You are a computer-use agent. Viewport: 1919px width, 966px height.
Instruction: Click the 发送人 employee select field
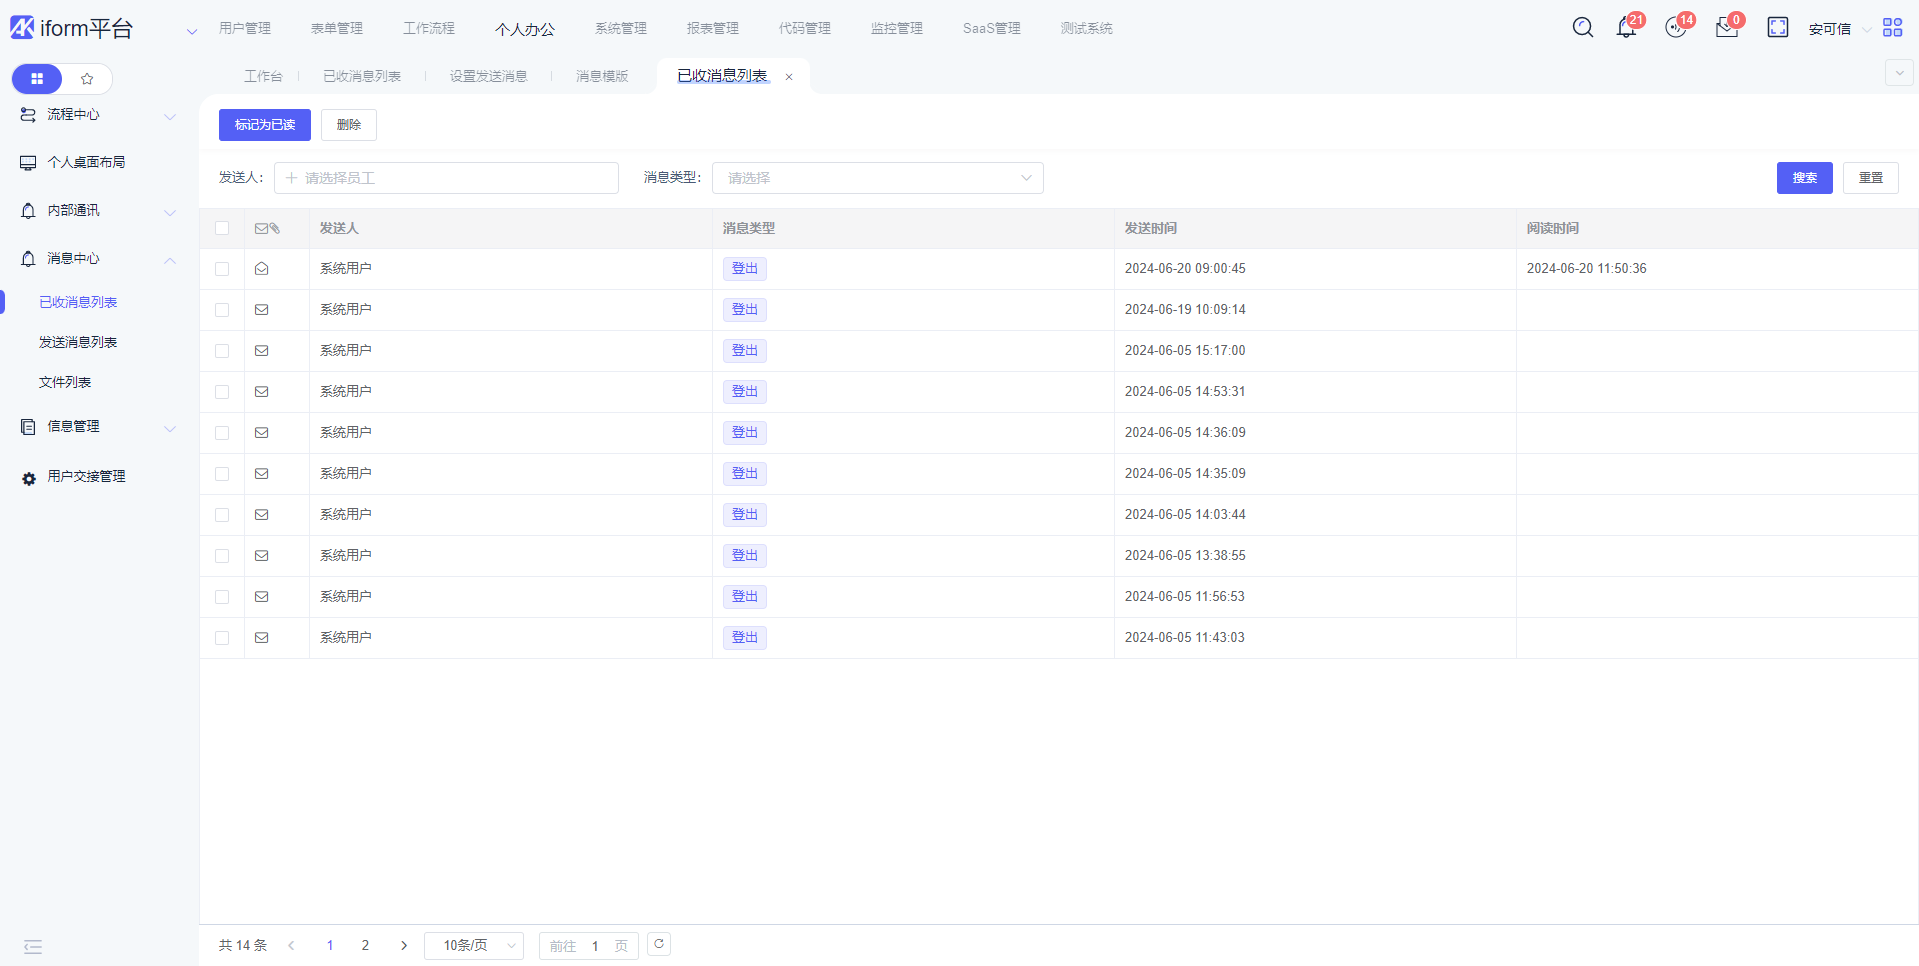(x=446, y=178)
